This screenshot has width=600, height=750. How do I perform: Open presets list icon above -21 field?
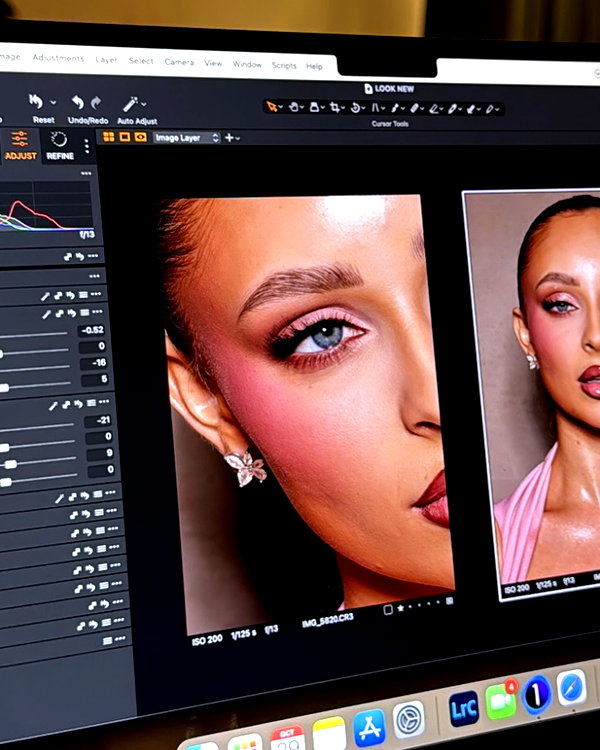(91, 403)
